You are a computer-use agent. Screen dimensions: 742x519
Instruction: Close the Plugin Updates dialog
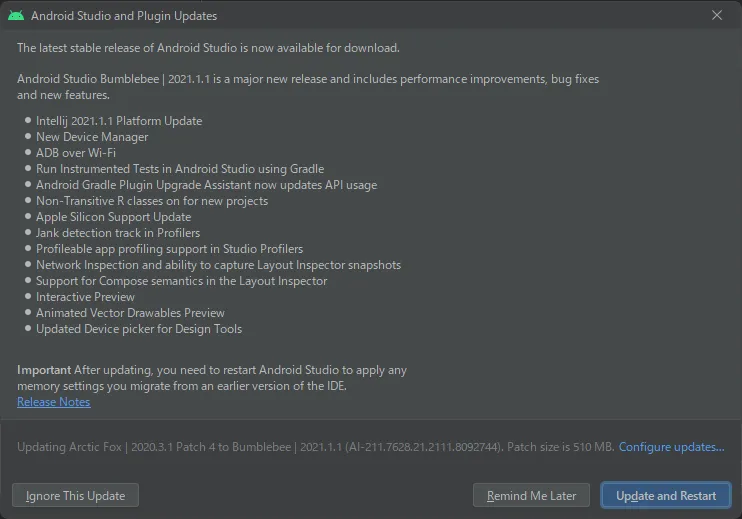pos(716,16)
